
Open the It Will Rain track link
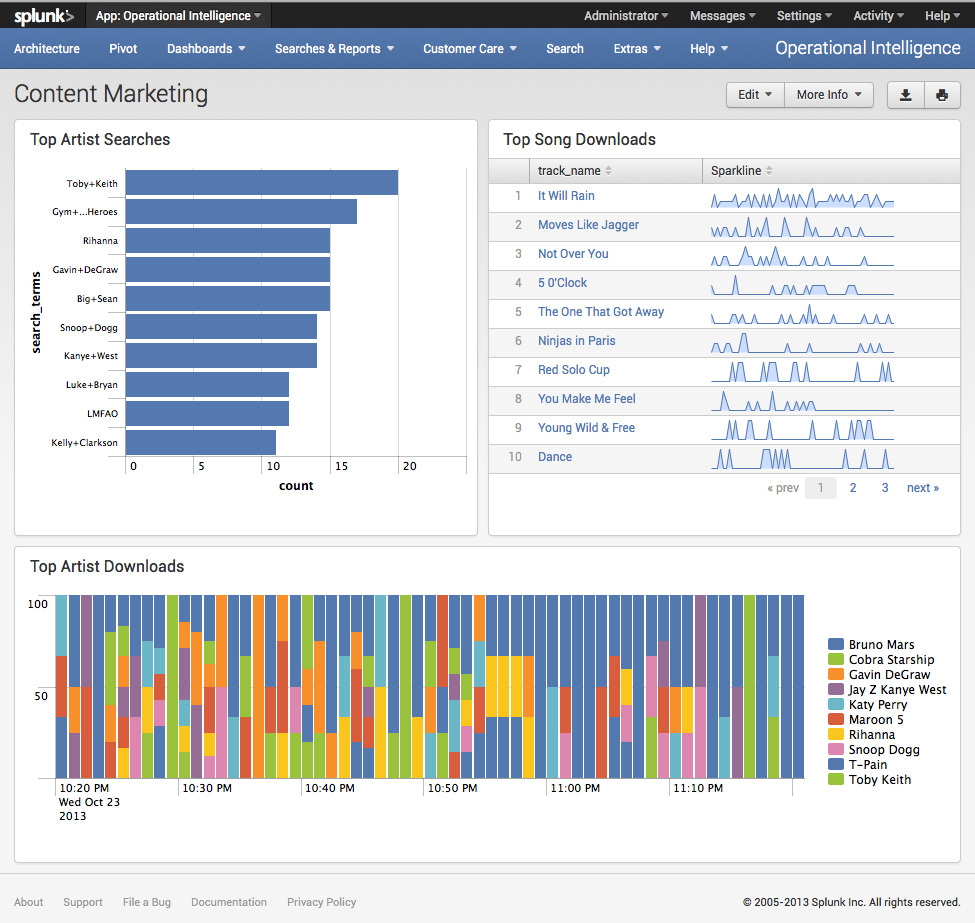coord(566,196)
